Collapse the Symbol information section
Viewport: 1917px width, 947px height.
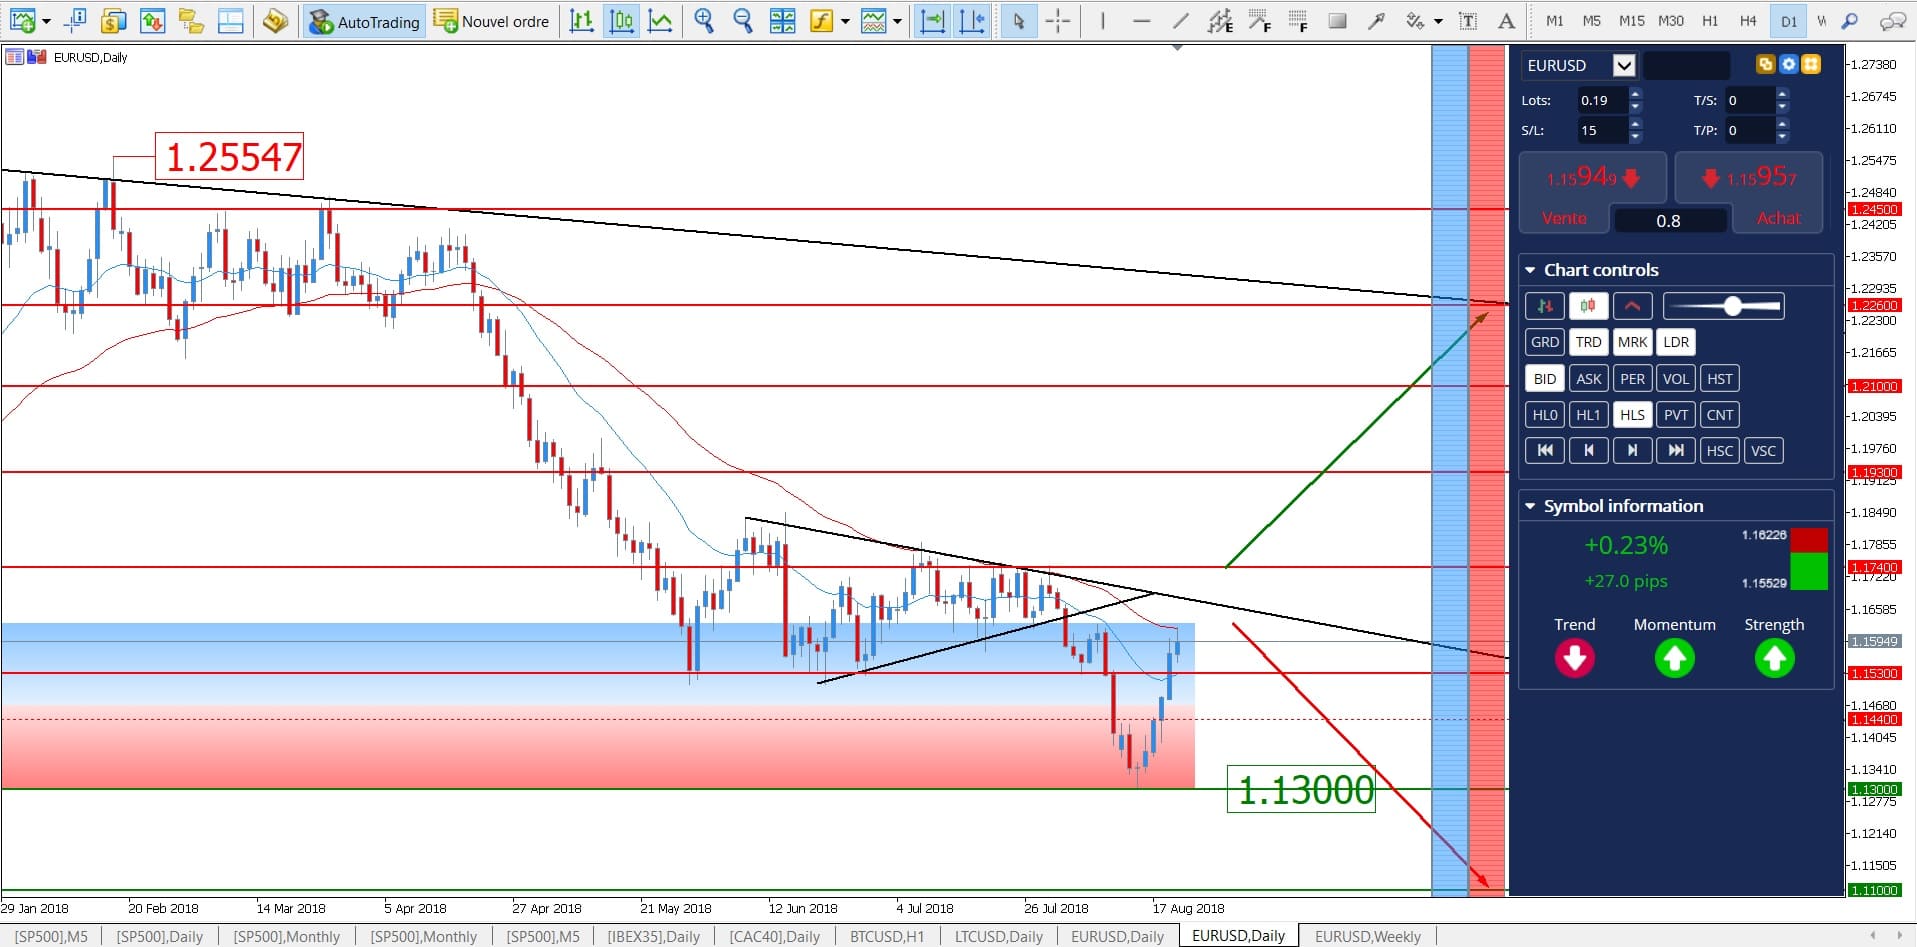coord(1530,506)
